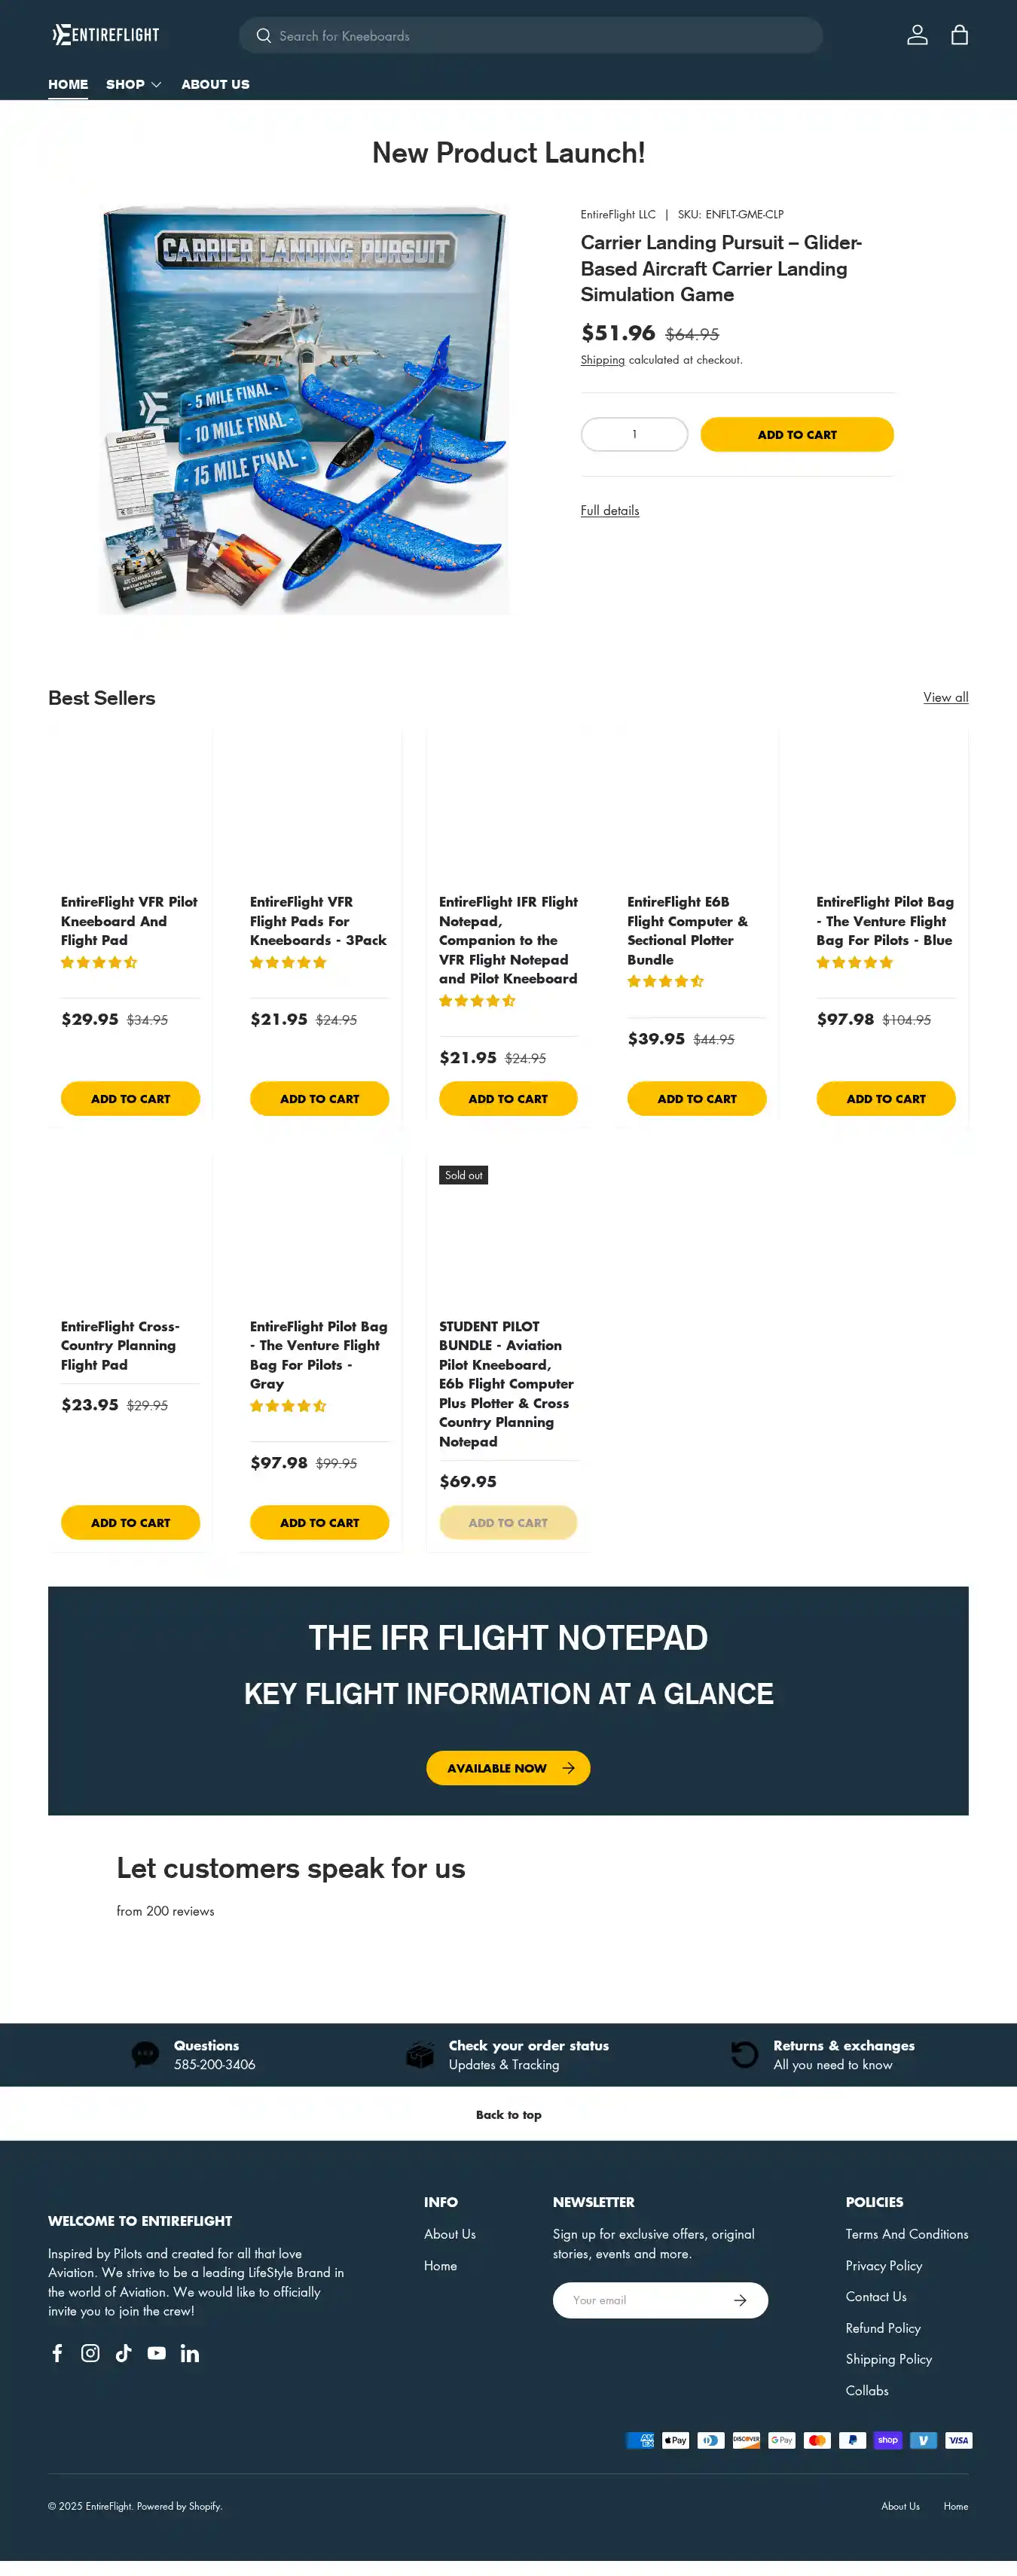The image size is (1017, 2576).
Task: Open the account login icon
Action: pos(917,35)
